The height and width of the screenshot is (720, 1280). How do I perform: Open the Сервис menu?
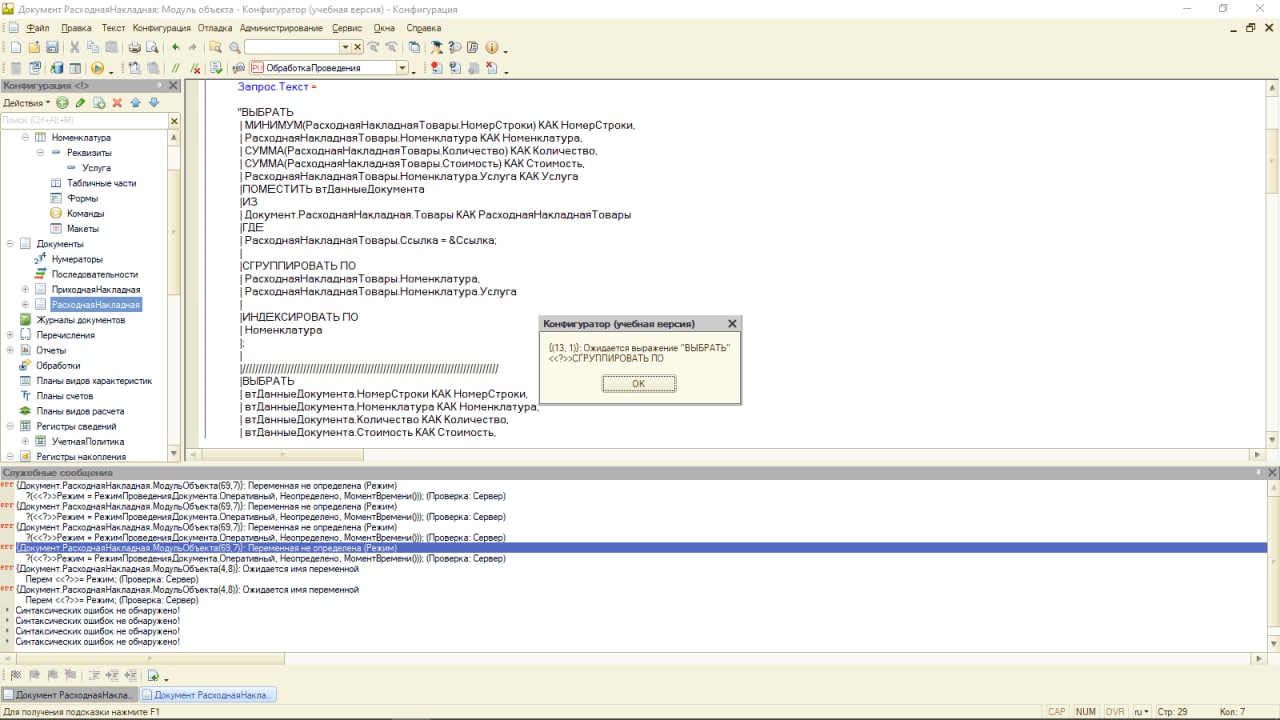click(347, 28)
